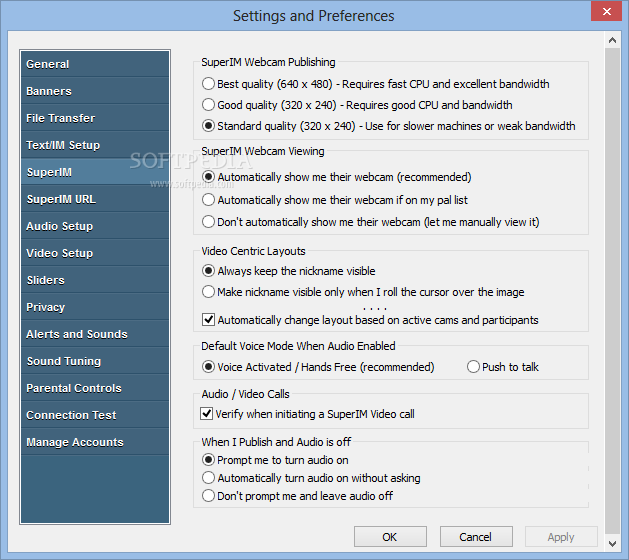
Task: Click the scrollbar up arrow
Action: pos(612,40)
